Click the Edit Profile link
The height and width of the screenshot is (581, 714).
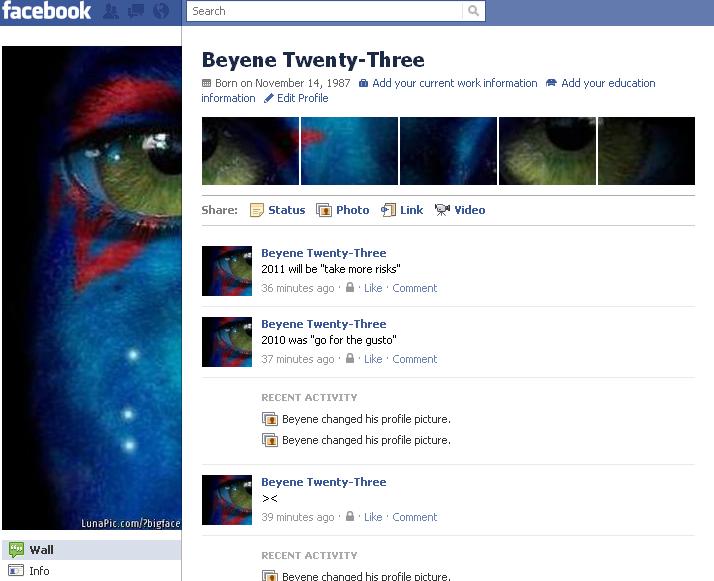302,98
